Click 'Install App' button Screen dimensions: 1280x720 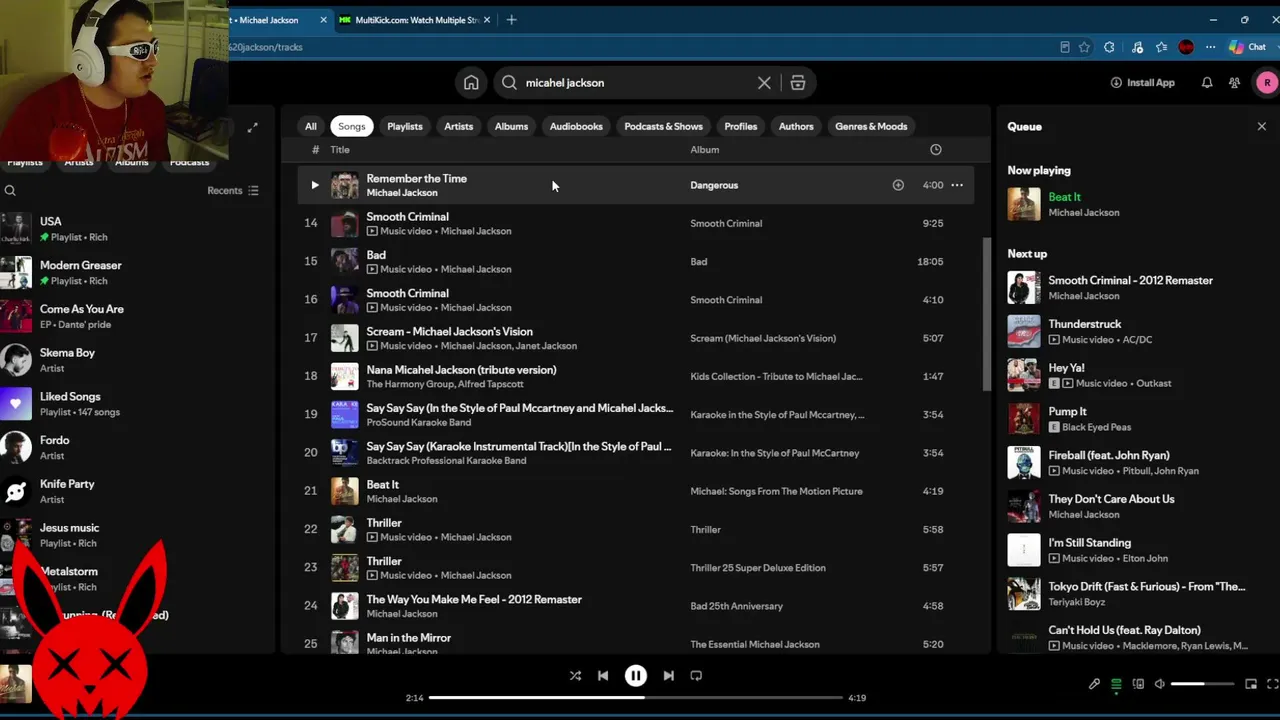[1143, 83]
